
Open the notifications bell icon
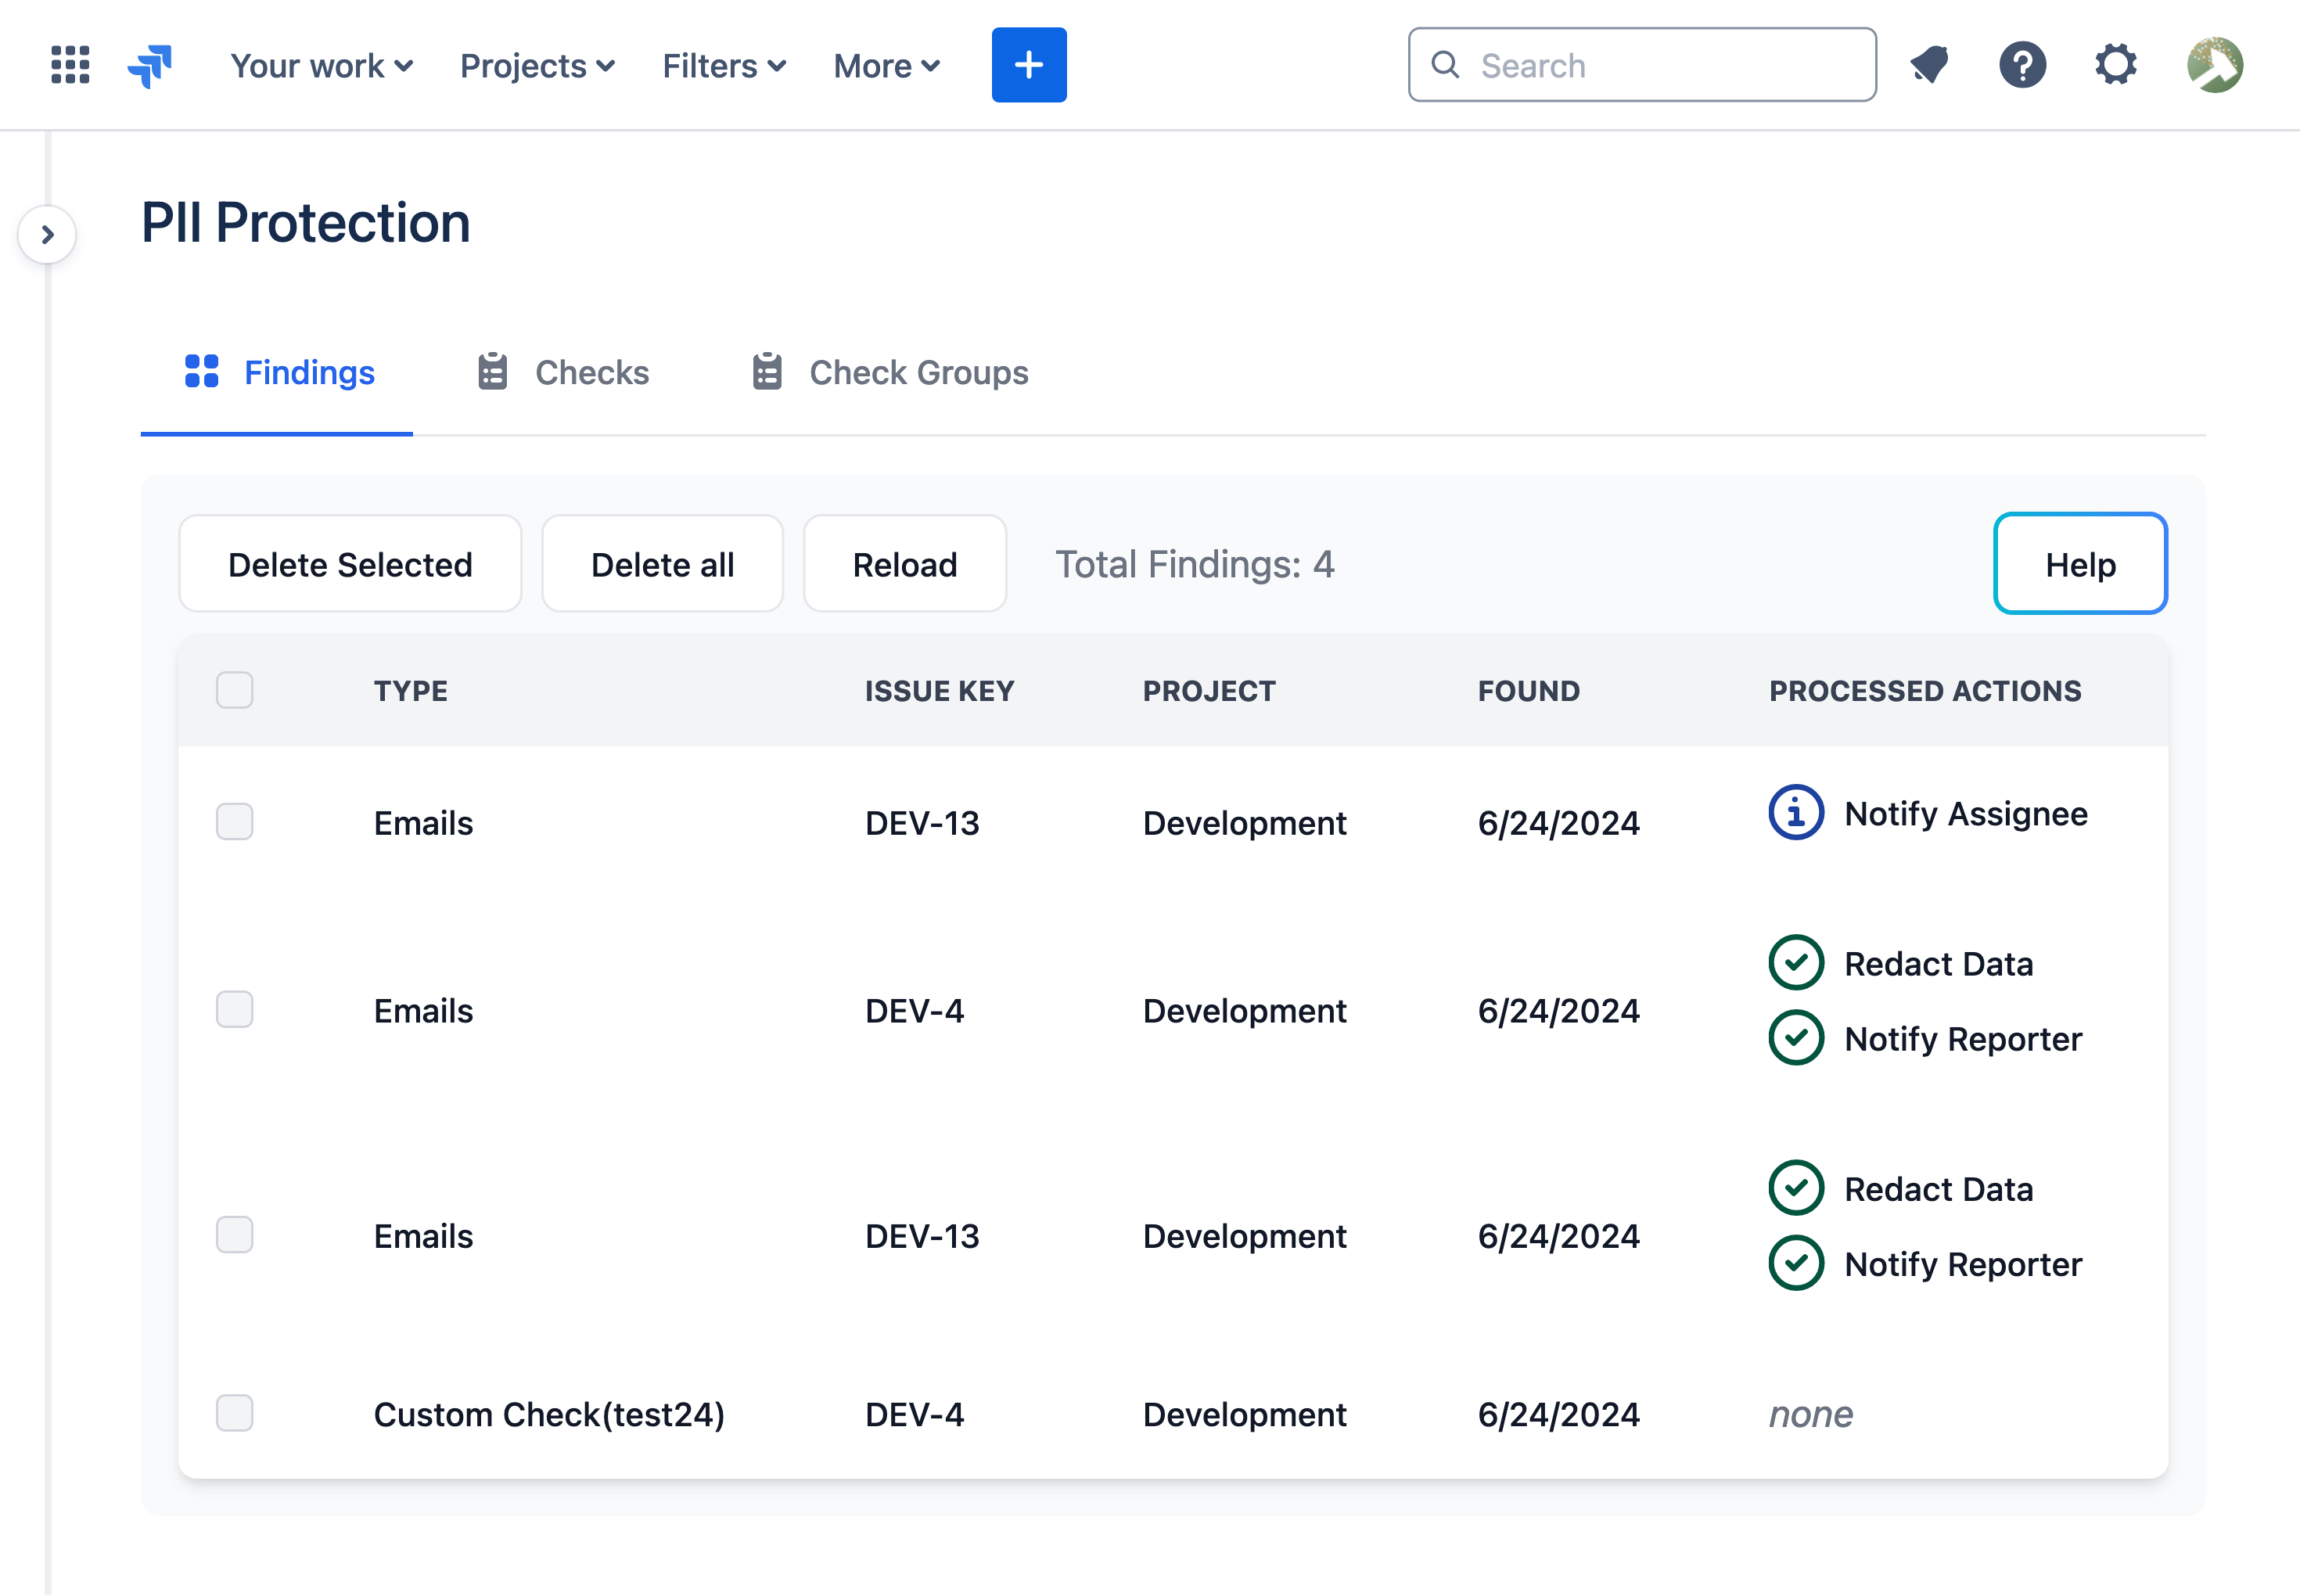tap(1929, 65)
